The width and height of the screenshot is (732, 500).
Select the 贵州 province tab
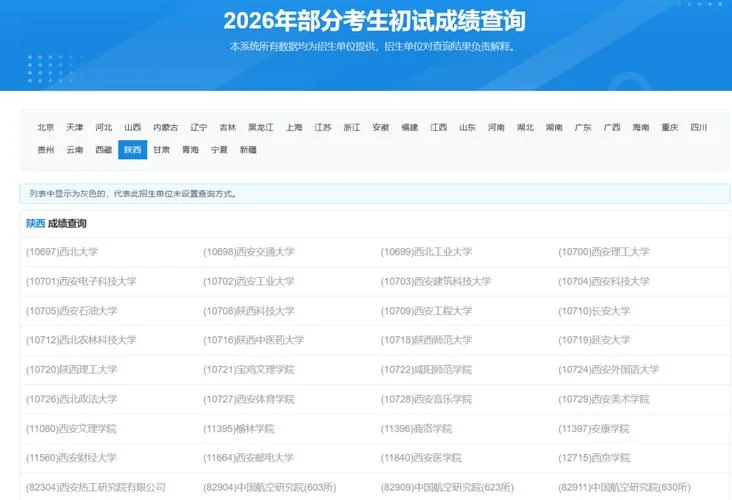pyautogui.click(x=46, y=150)
